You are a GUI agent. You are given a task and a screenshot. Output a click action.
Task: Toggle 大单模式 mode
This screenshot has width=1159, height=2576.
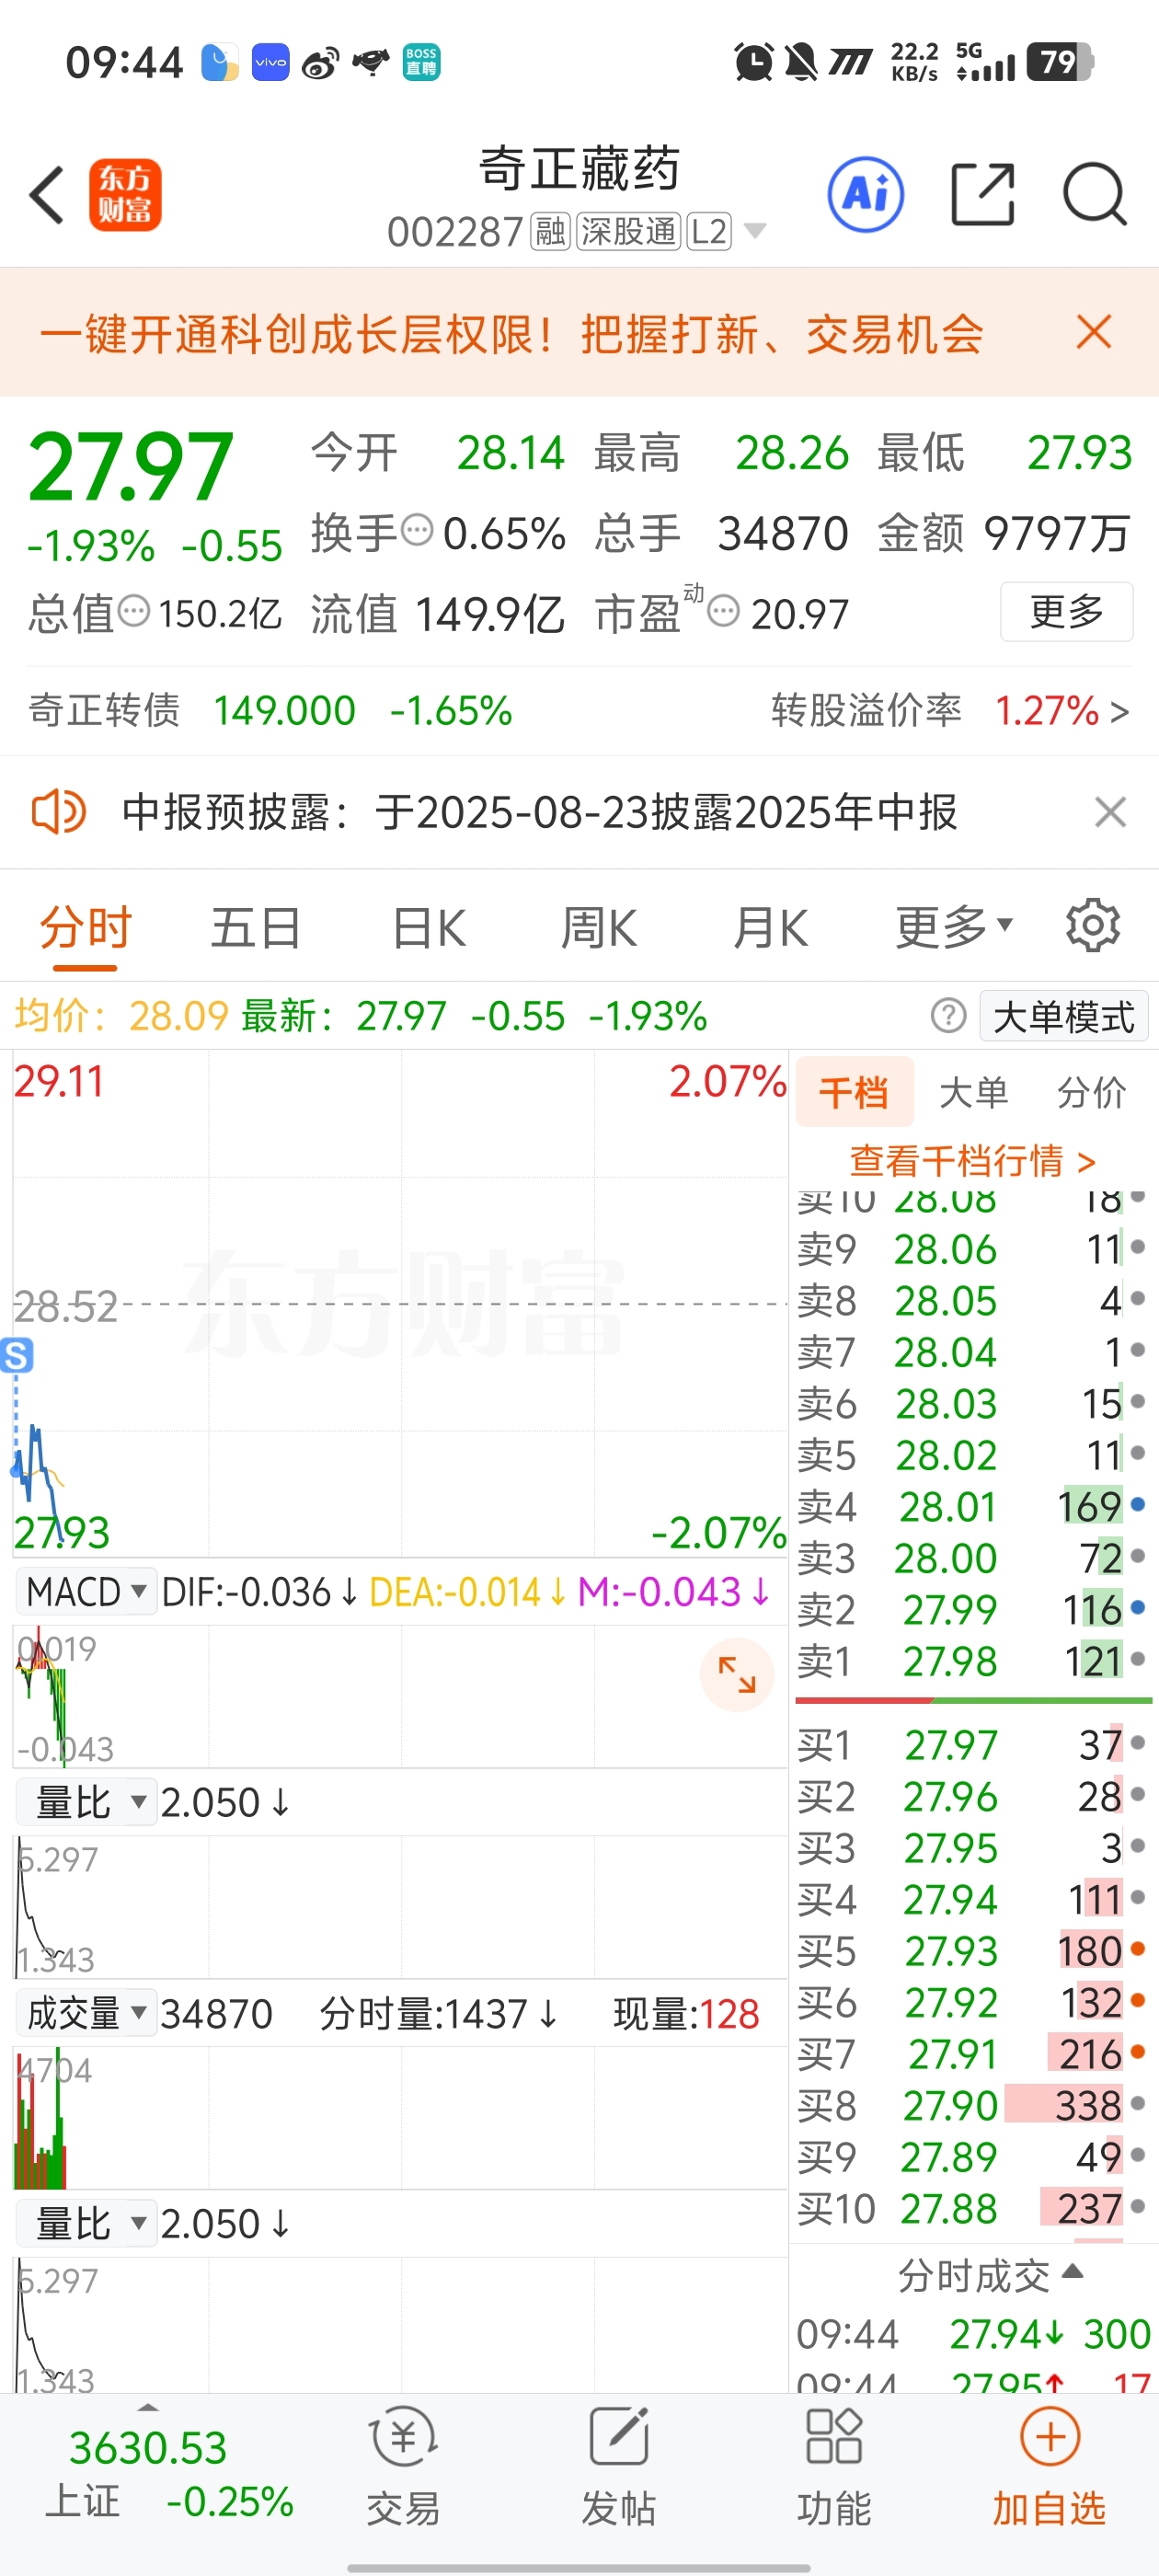coord(1064,1016)
